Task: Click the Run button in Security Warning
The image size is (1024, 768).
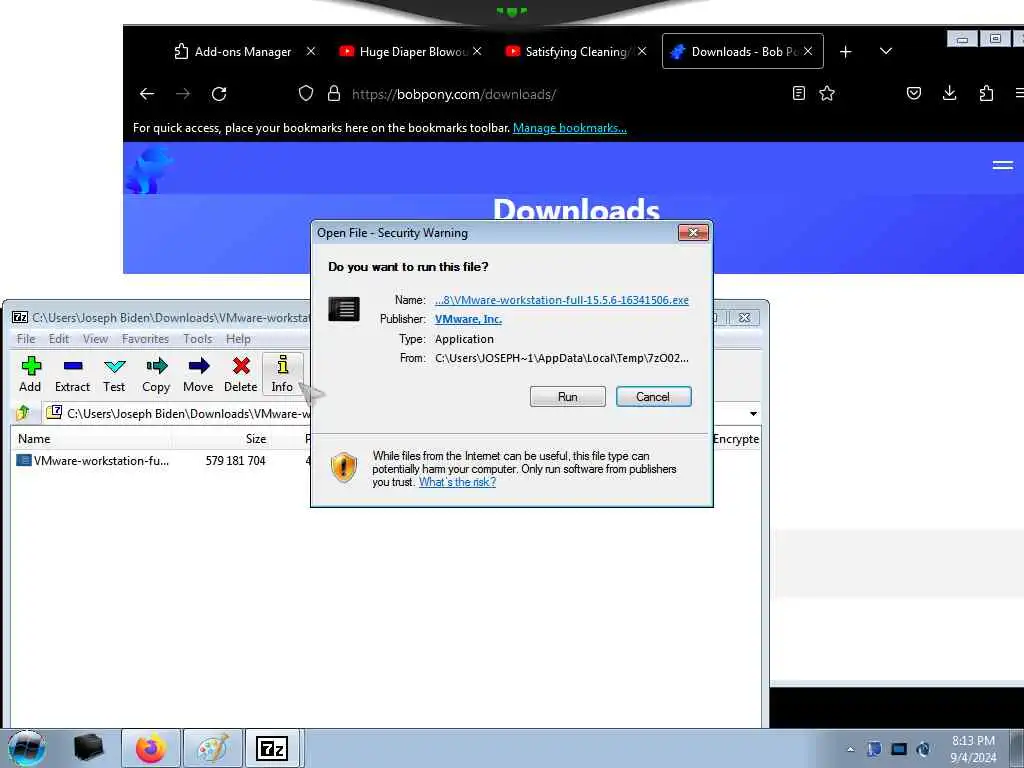Action: (x=568, y=396)
